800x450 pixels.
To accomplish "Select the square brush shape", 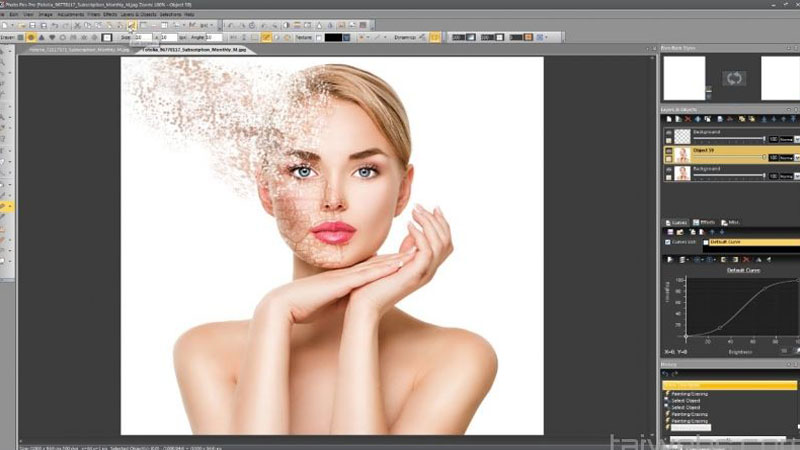I will pyautogui.click(x=20, y=37).
